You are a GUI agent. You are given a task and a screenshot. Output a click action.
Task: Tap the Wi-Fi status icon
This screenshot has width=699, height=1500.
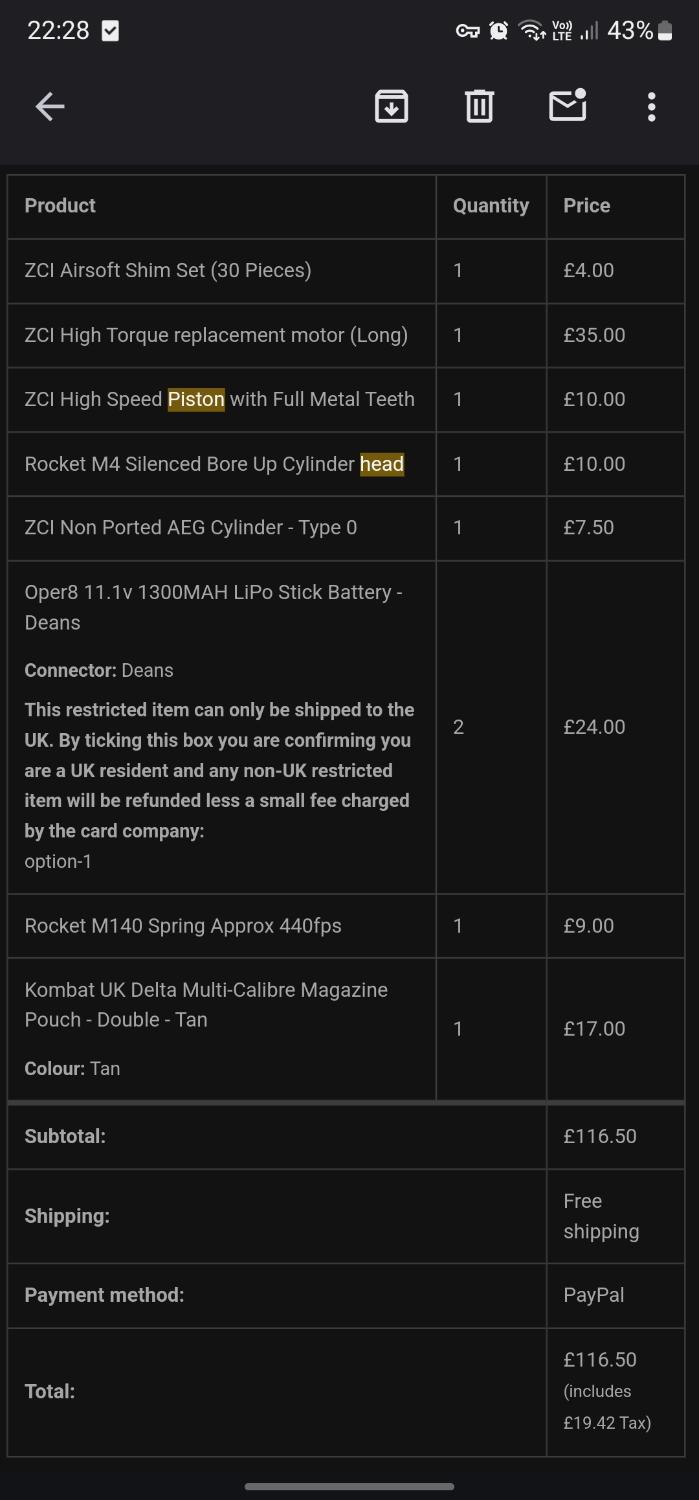pyautogui.click(x=530, y=31)
